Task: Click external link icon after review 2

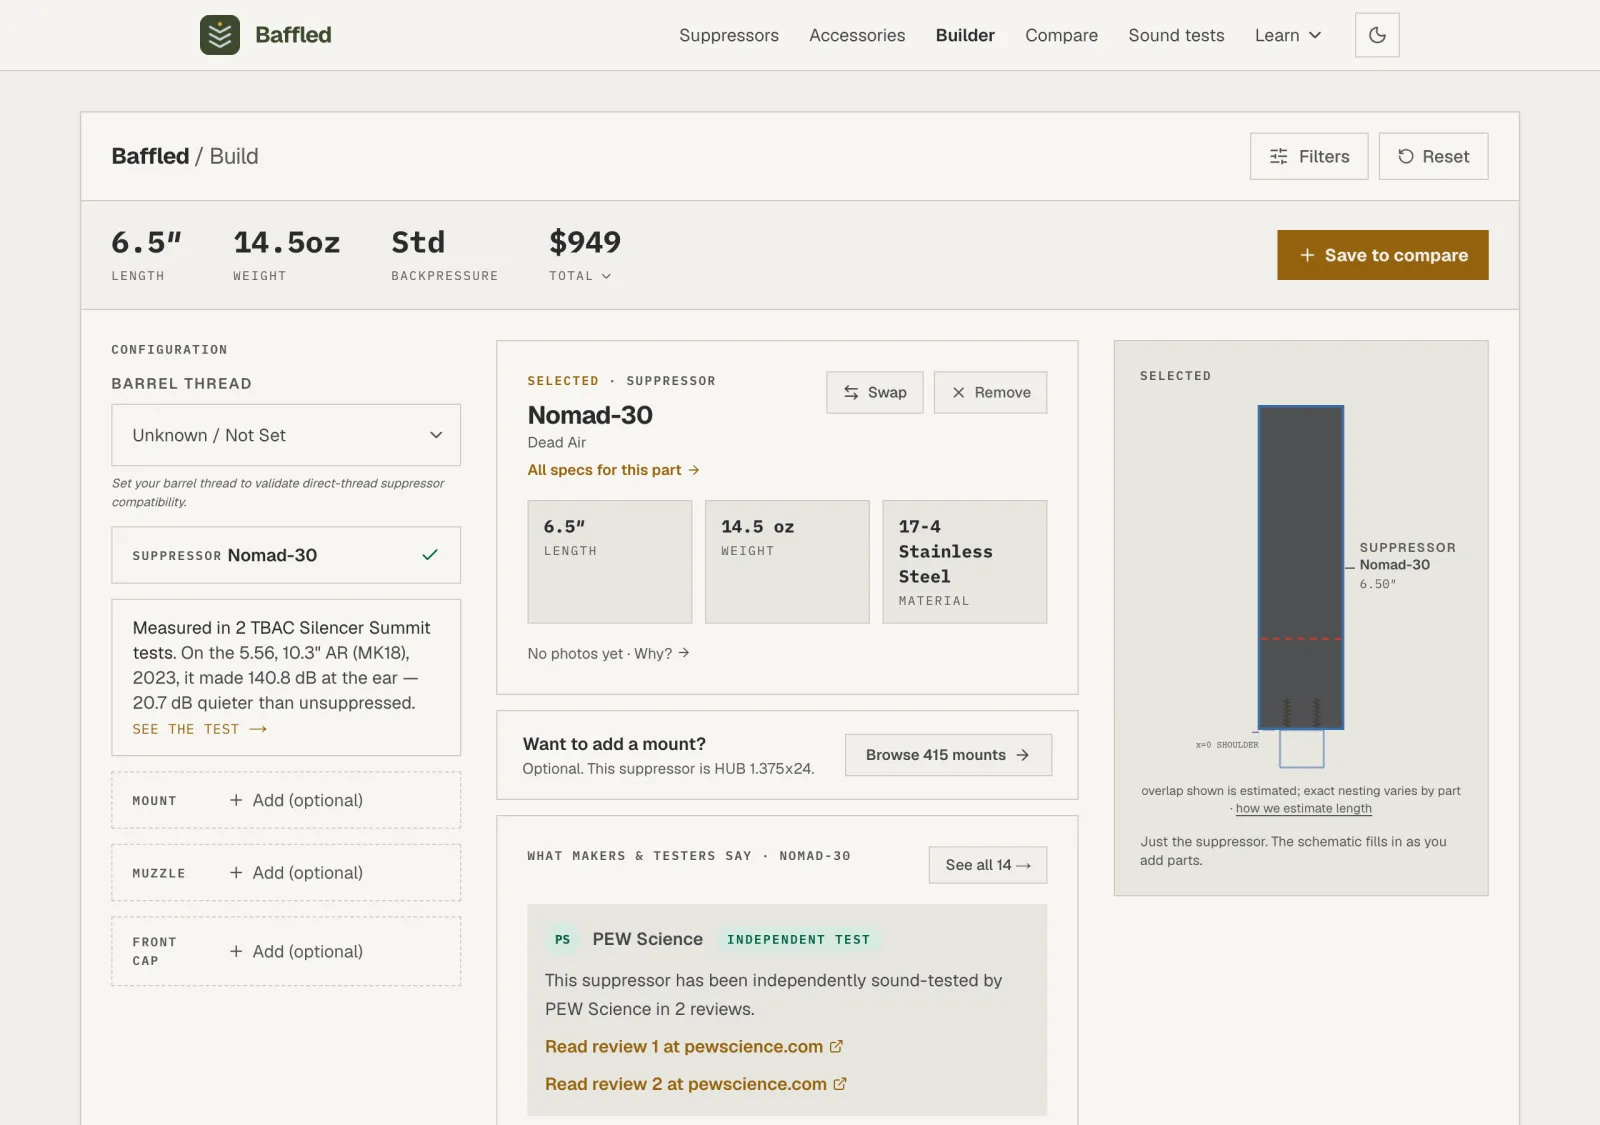Action: [840, 1083]
